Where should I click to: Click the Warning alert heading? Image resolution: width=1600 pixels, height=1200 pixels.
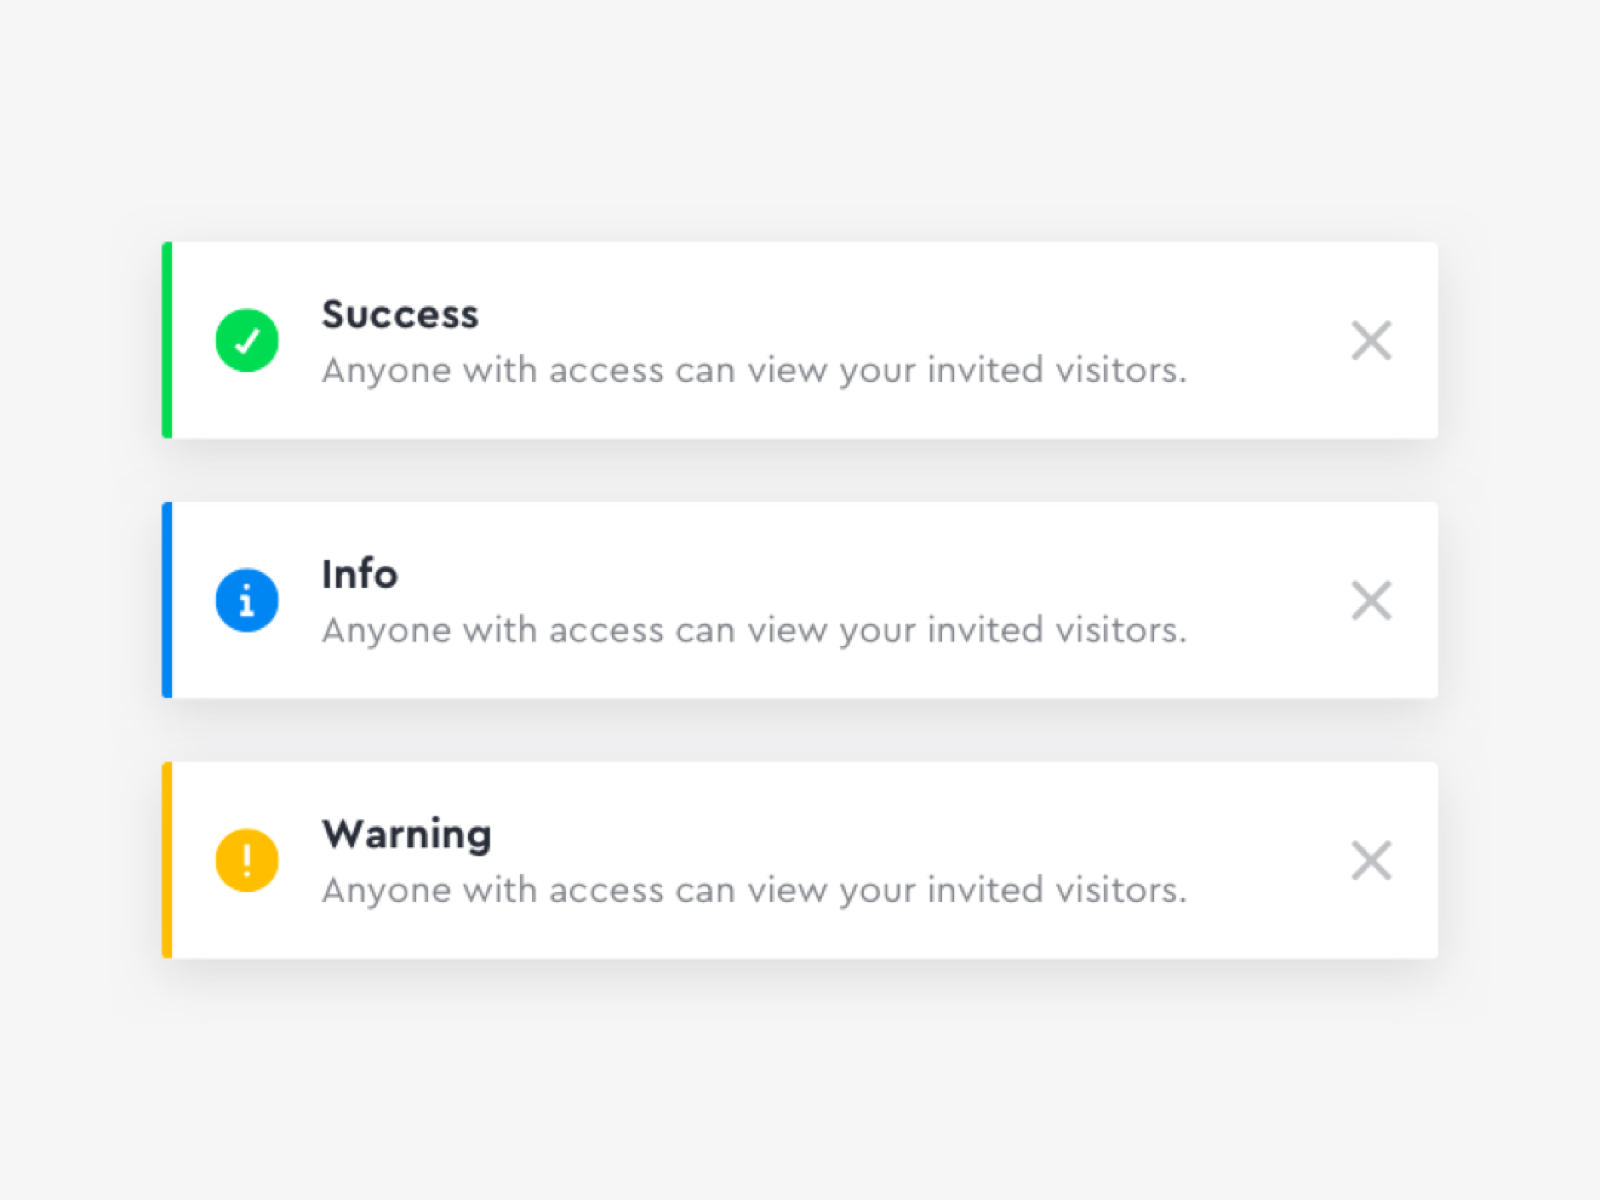pos(406,833)
